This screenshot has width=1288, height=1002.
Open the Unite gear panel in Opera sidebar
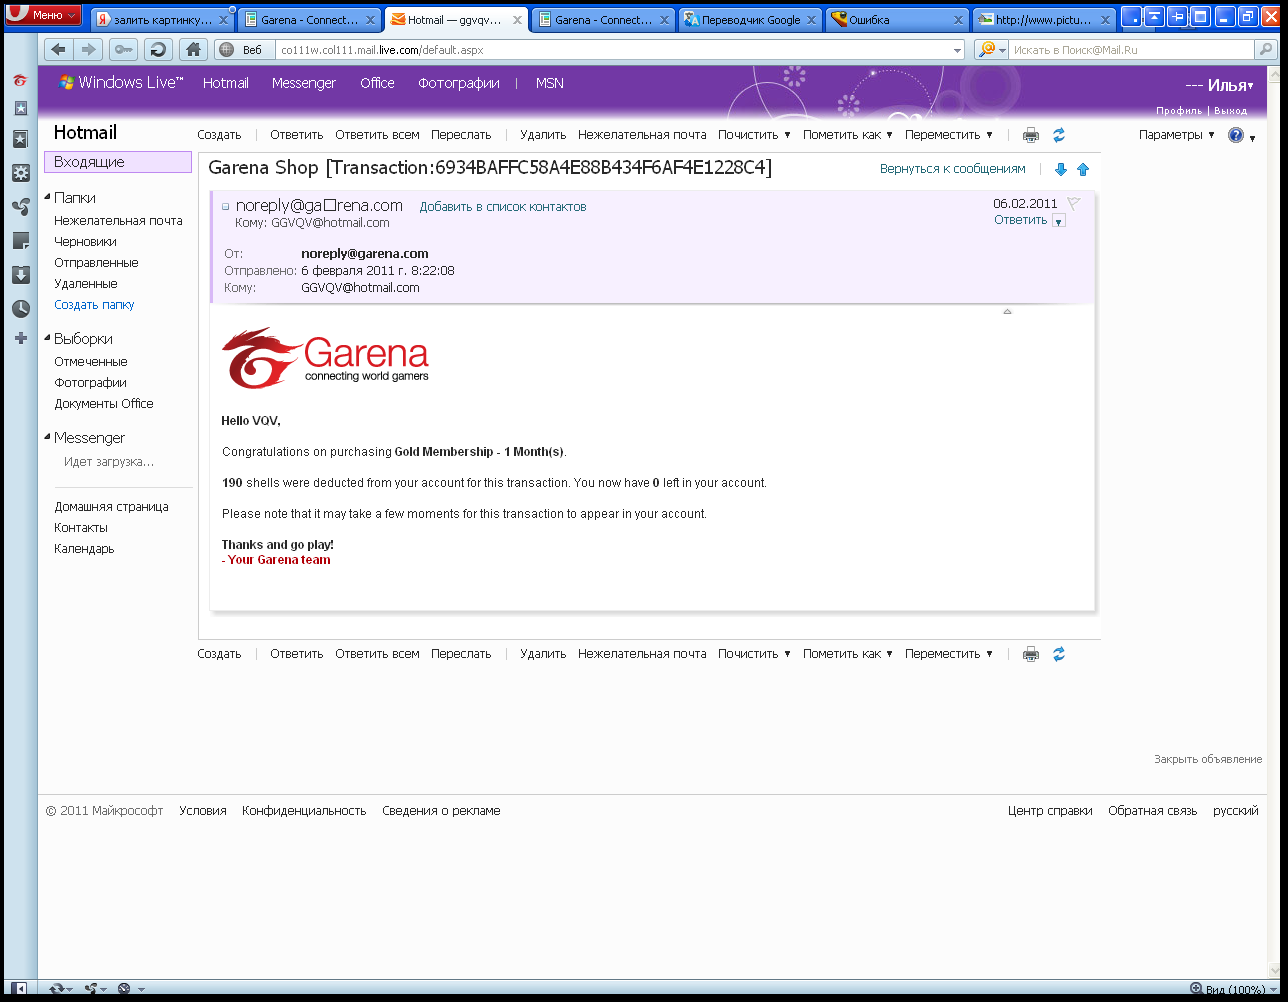point(20,173)
